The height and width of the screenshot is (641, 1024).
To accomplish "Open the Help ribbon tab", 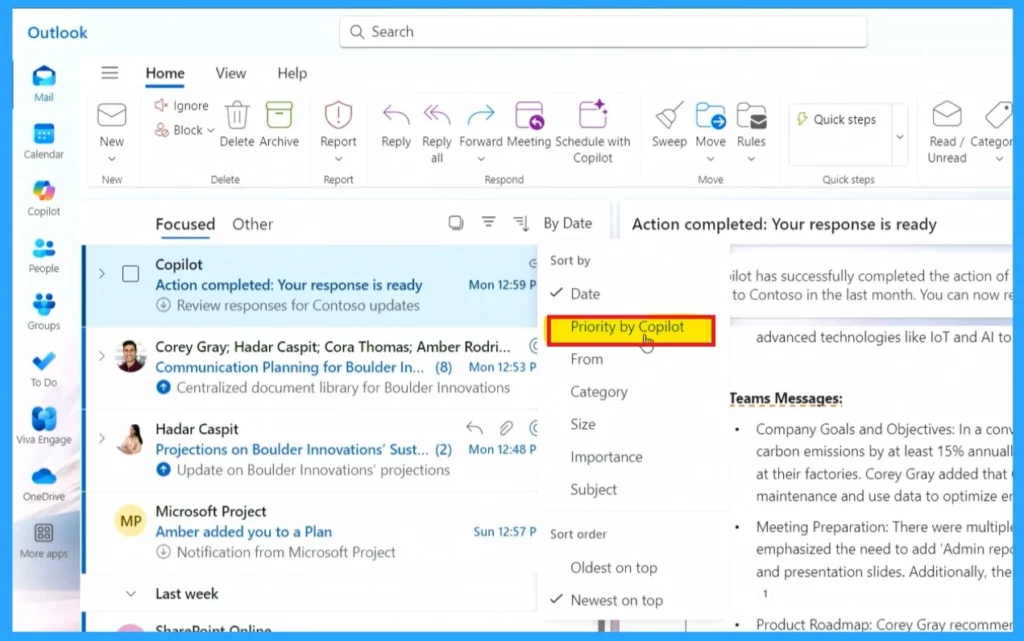I will click(x=292, y=73).
